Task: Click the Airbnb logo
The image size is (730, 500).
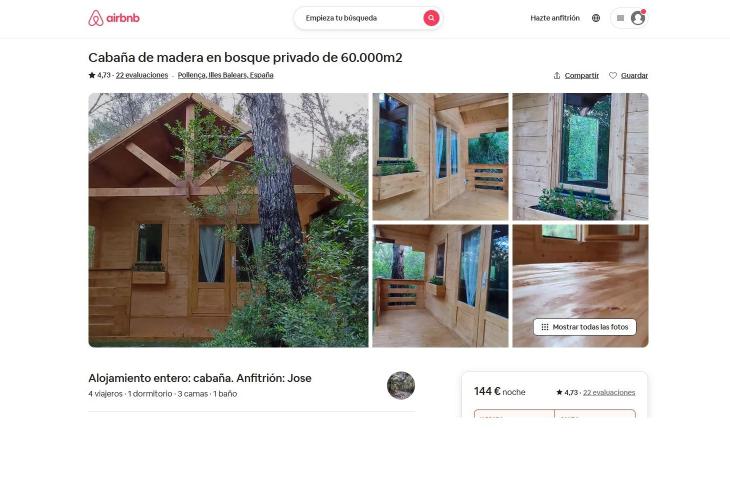Action: coord(114,18)
